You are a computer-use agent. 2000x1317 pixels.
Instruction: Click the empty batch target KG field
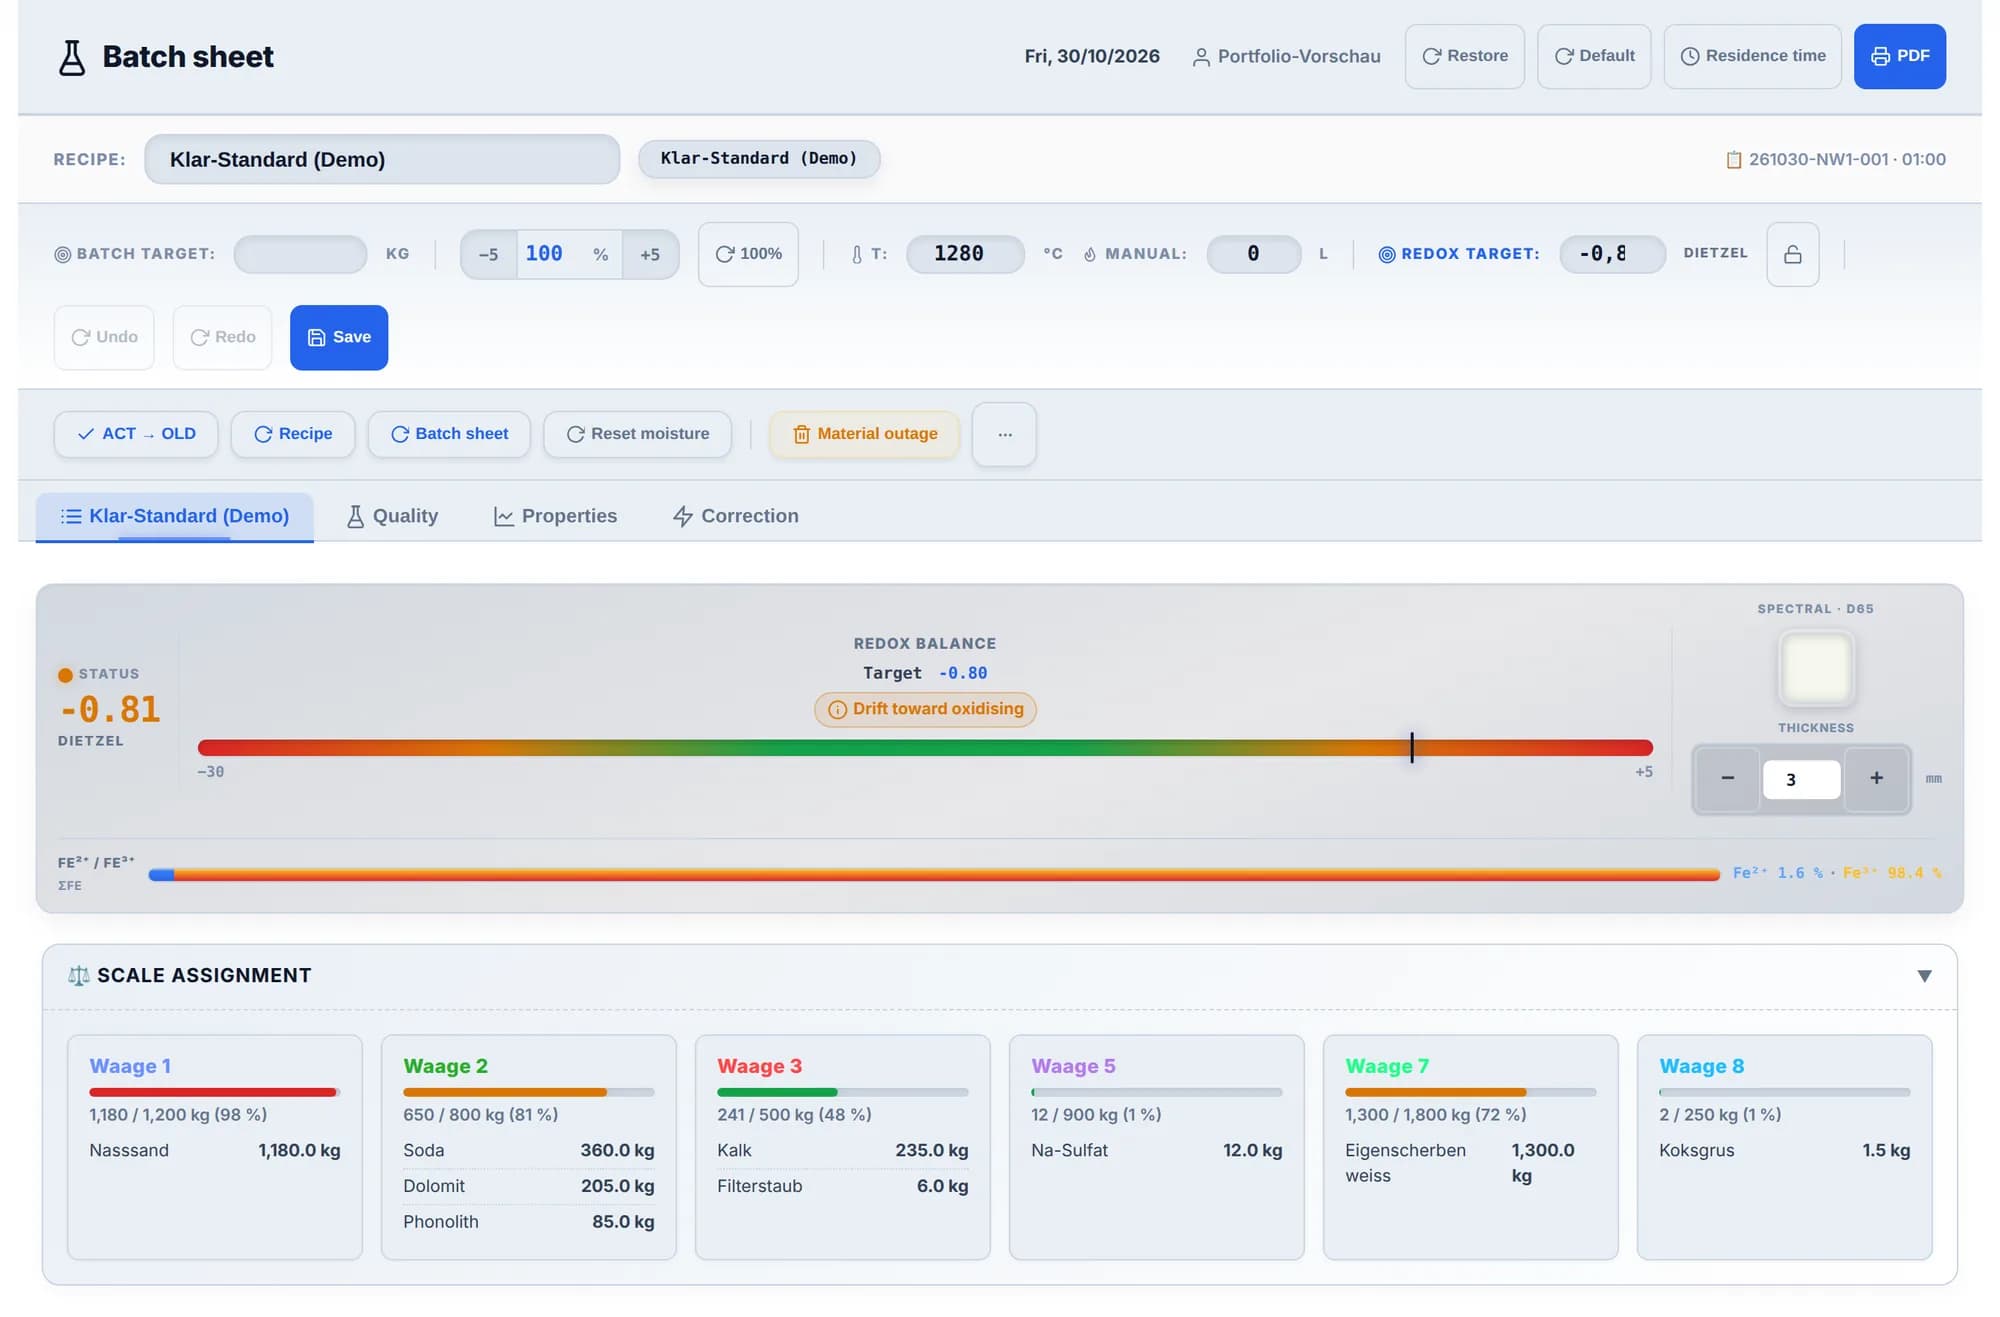[x=300, y=254]
